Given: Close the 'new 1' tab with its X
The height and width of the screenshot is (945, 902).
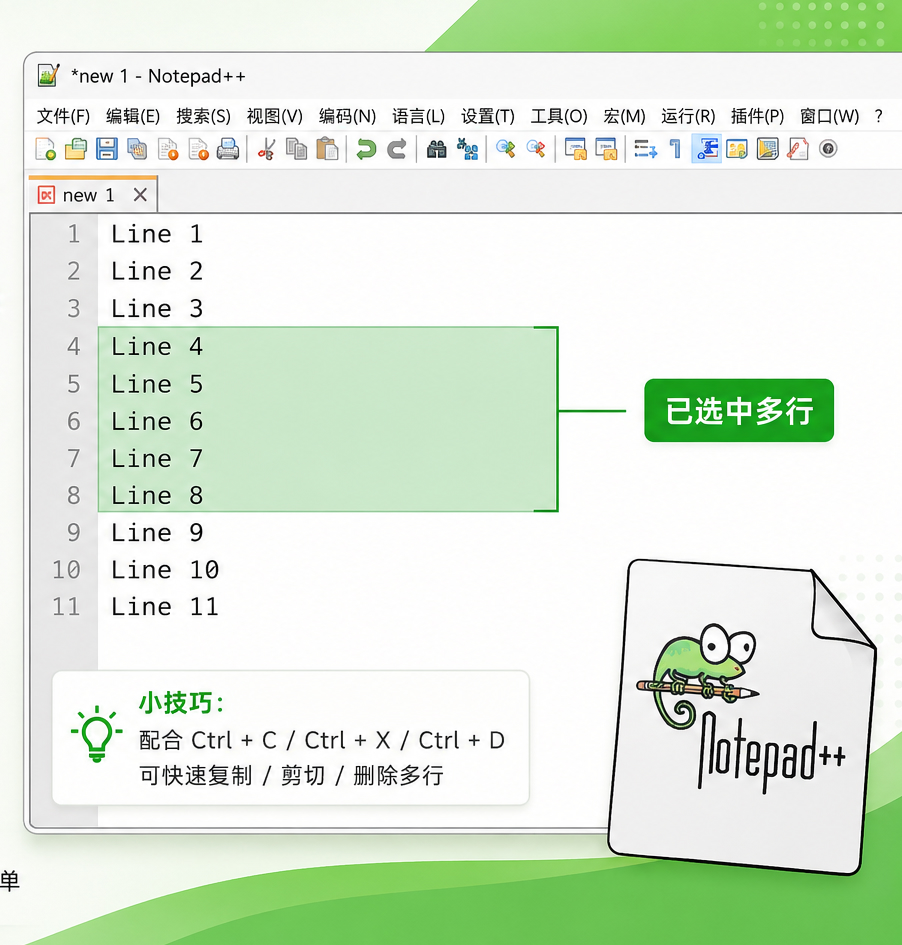Looking at the screenshot, I should click(140, 195).
